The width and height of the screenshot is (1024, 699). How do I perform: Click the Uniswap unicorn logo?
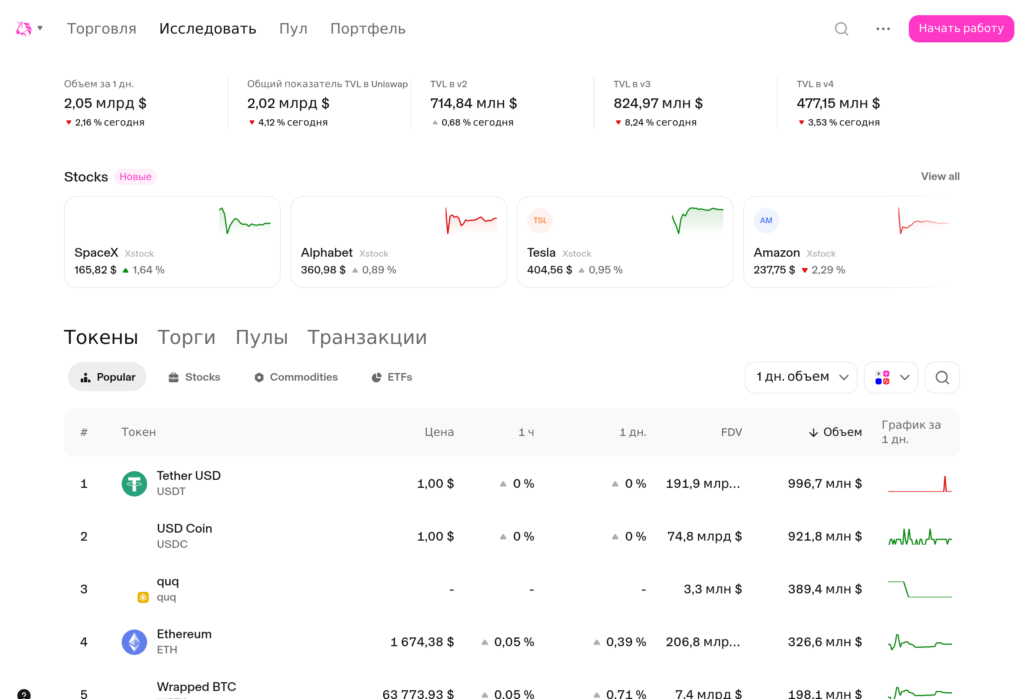pyautogui.click(x=24, y=28)
